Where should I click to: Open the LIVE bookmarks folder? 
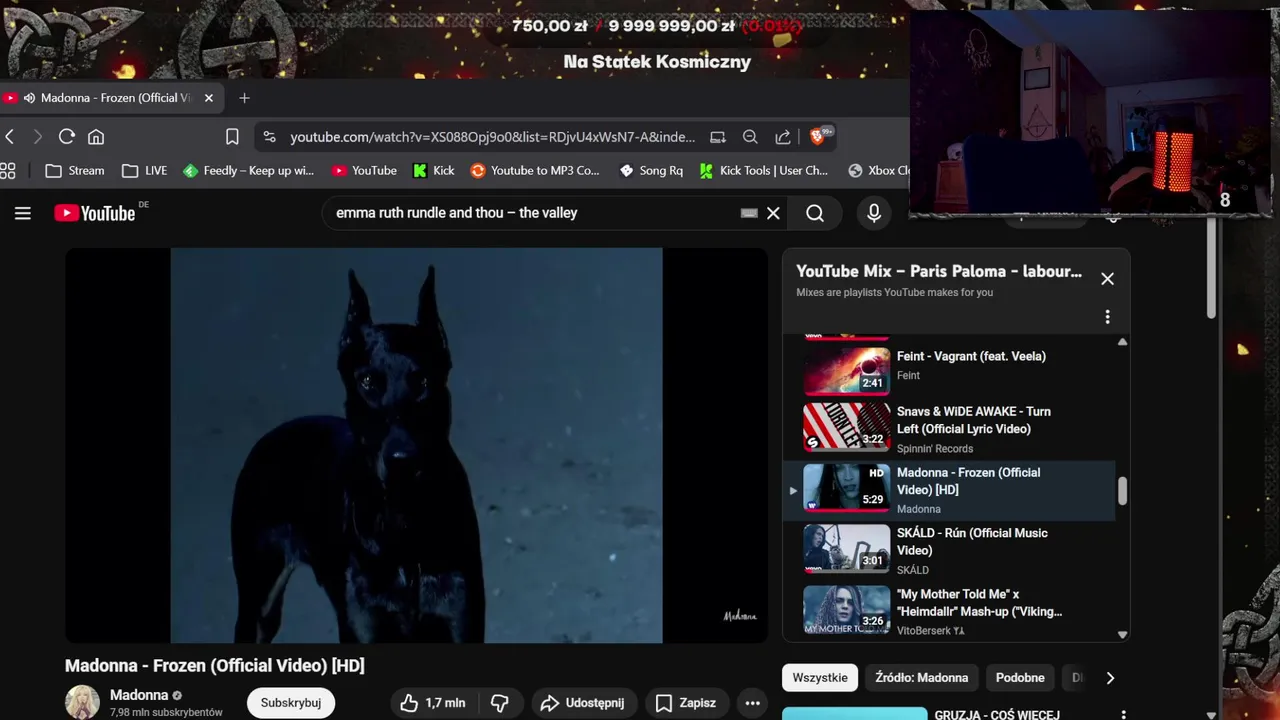[145, 171]
